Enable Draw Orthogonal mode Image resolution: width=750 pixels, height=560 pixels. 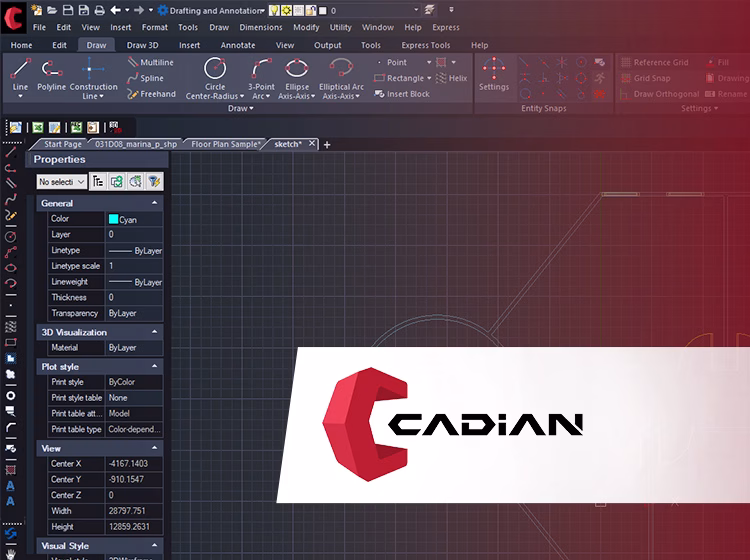tap(665, 94)
